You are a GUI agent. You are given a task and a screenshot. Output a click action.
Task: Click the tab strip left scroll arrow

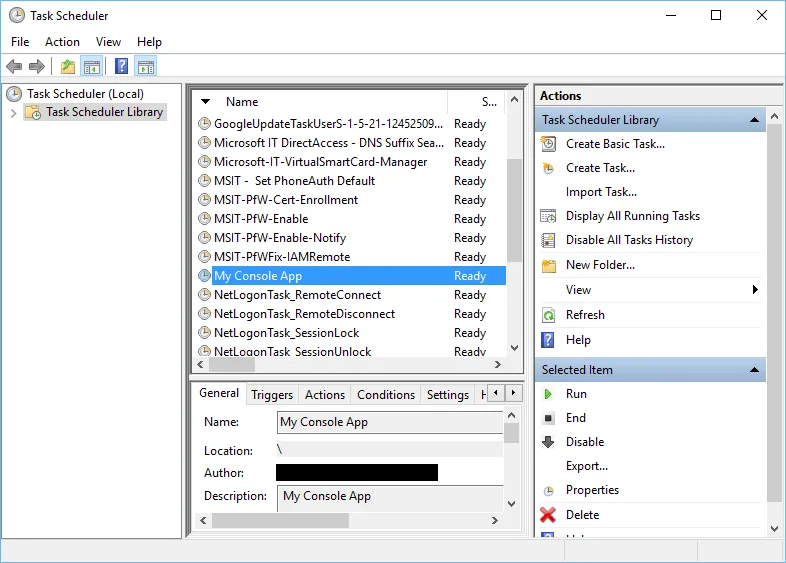pyautogui.click(x=496, y=393)
